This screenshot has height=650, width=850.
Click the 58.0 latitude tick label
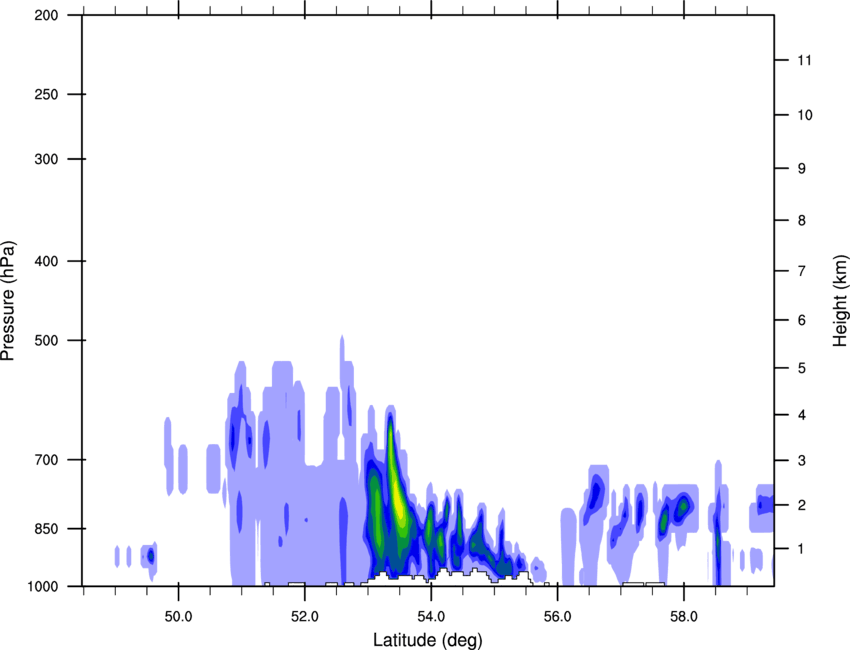coord(684,617)
